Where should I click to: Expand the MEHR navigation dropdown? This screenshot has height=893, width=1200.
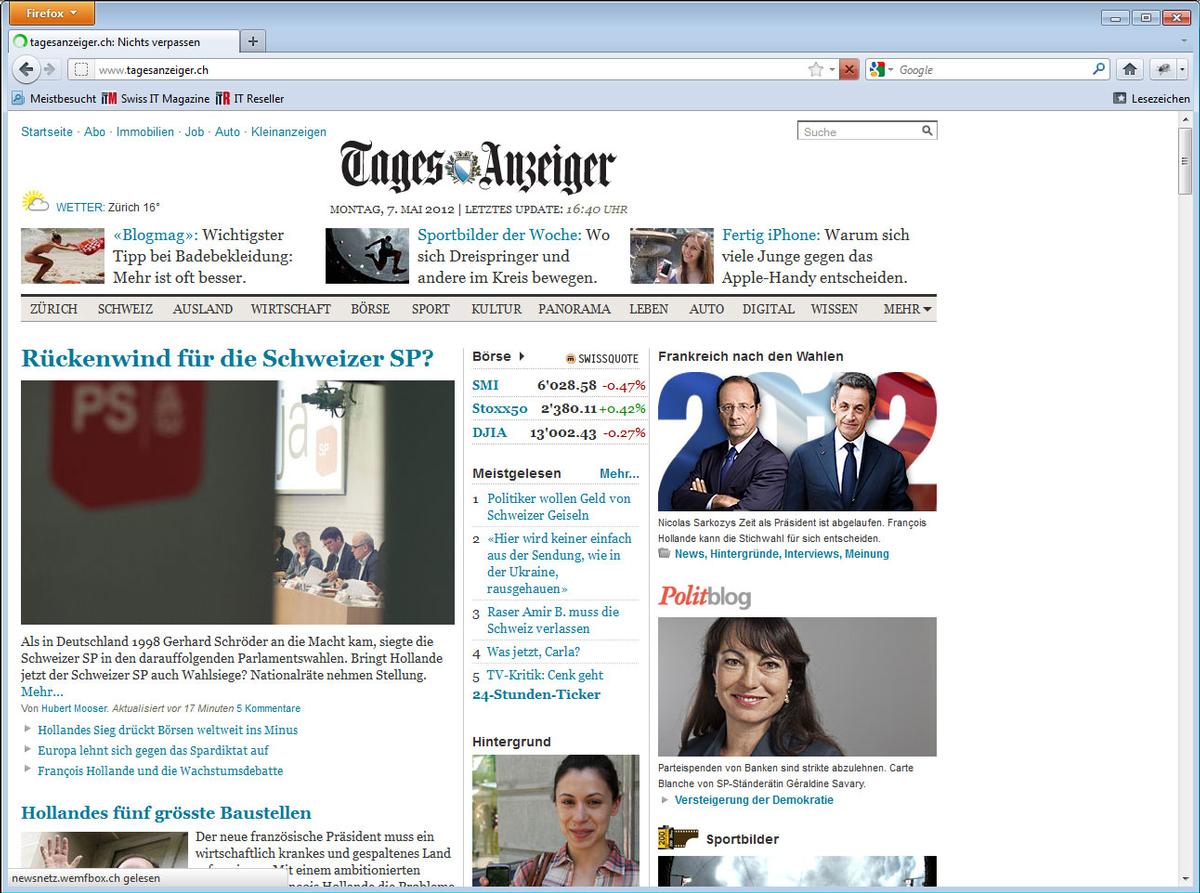(x=908, y=309)
